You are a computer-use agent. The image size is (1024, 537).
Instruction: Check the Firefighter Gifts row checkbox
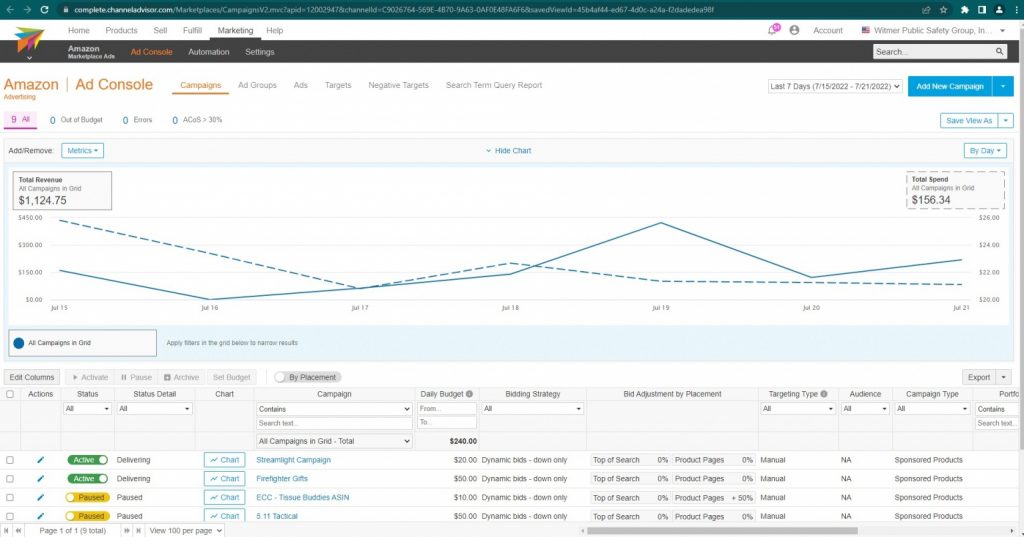(10, 479)
